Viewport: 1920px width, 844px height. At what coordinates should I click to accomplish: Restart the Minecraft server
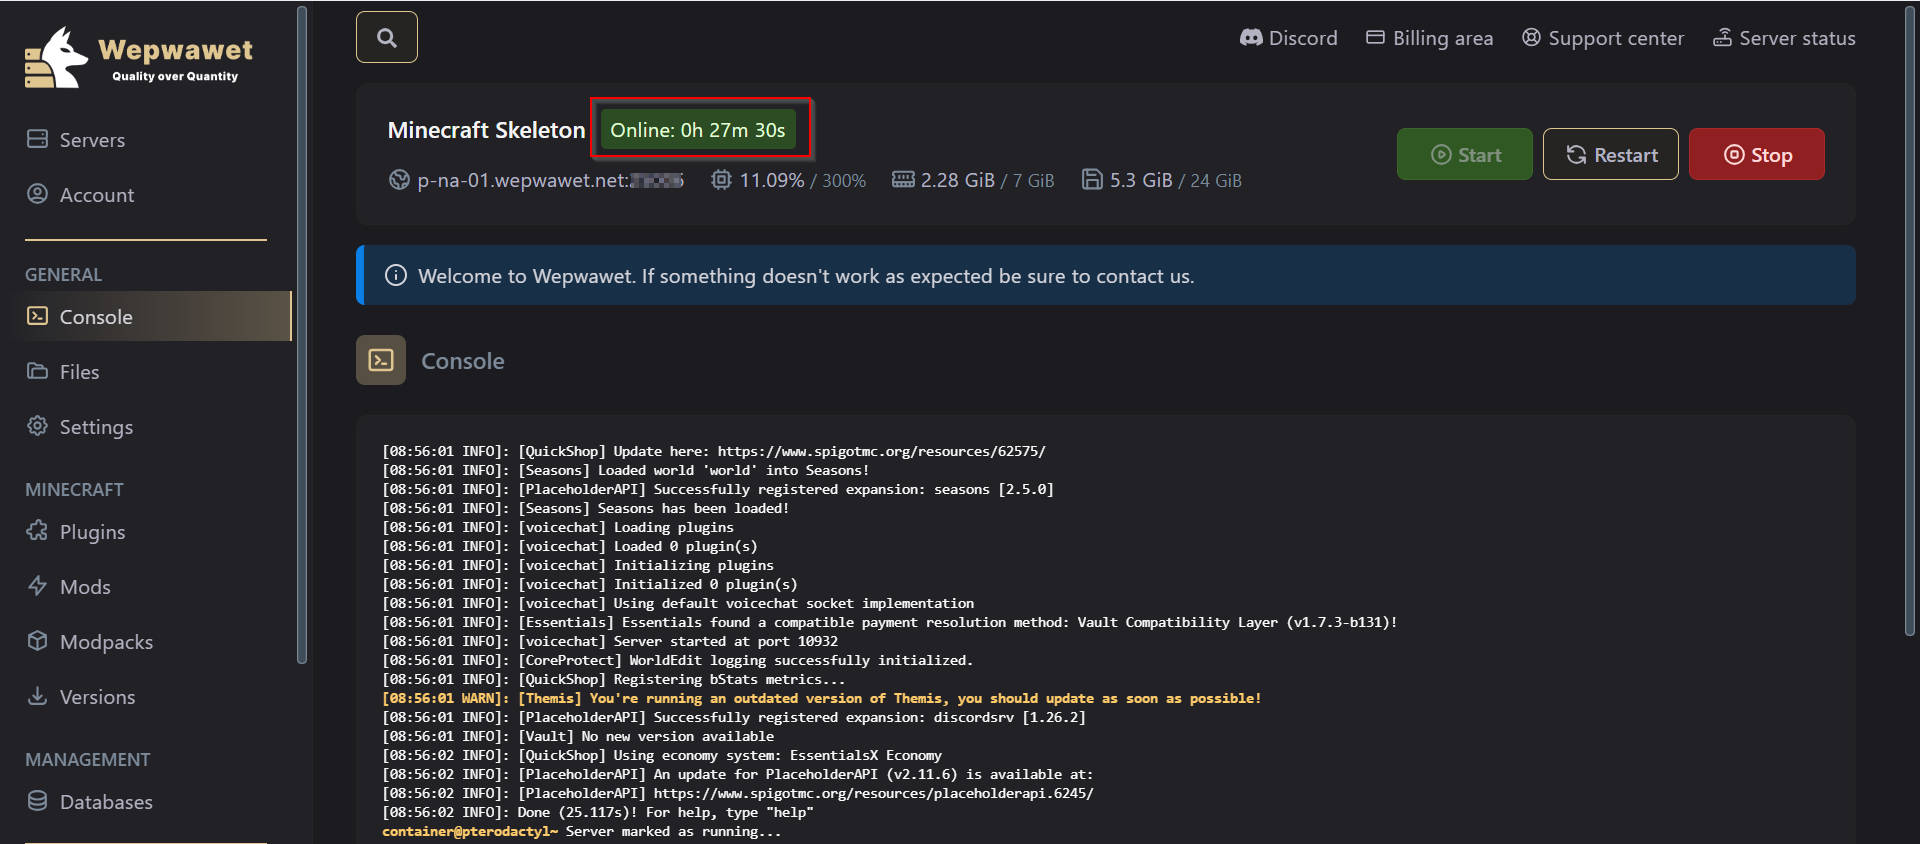click(1610, 154)
